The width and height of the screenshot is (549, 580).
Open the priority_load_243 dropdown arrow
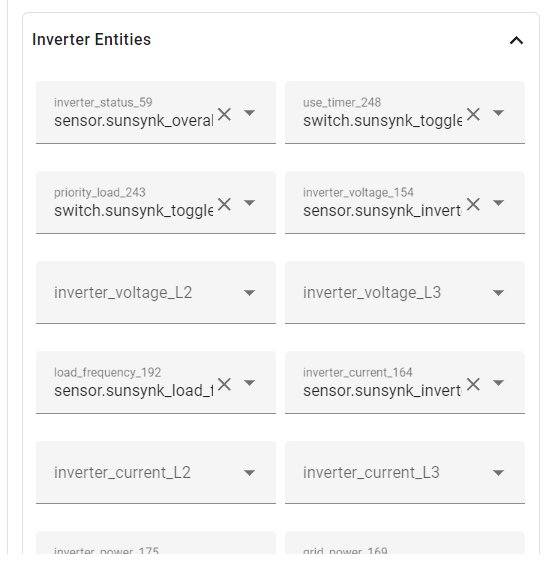coord(249,203)
